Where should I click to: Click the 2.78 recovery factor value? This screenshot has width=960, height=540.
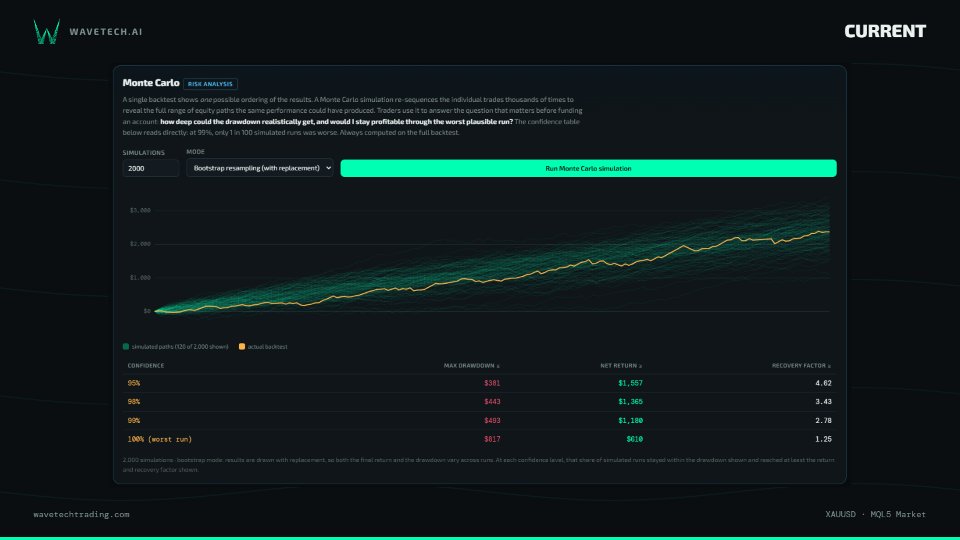(x=823, y=421)
